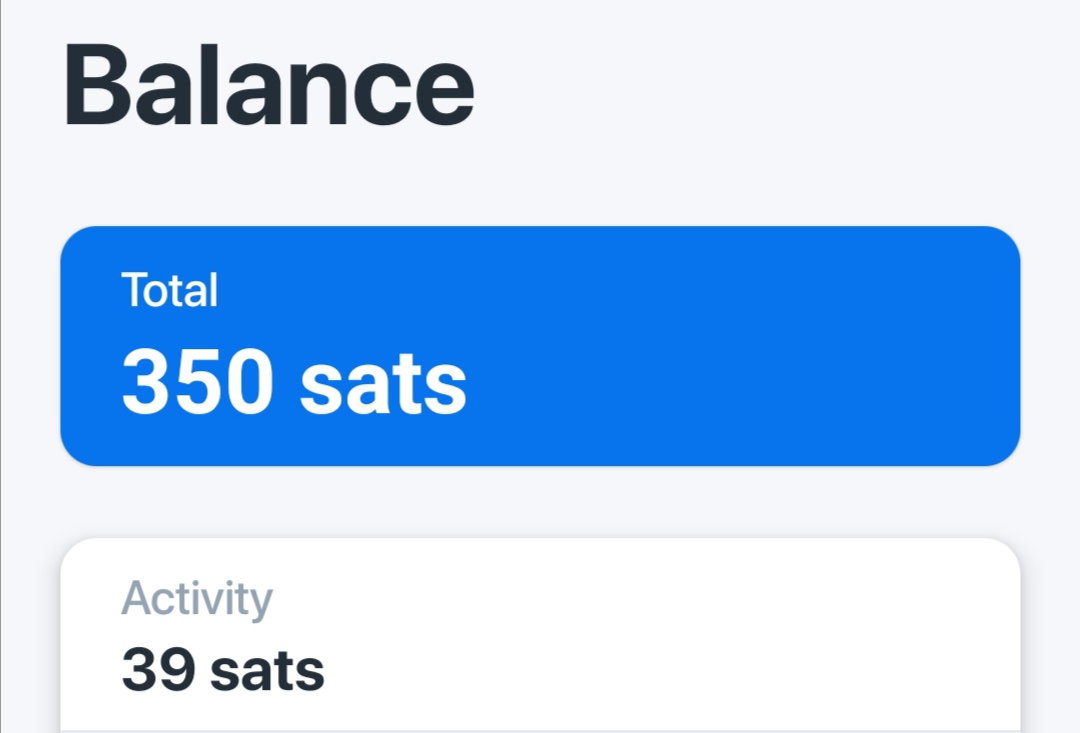The height and width of the screenshot is (733, 1080).
Task: Click the space between Balance and Total card
Action: click(x=540, y=176)
